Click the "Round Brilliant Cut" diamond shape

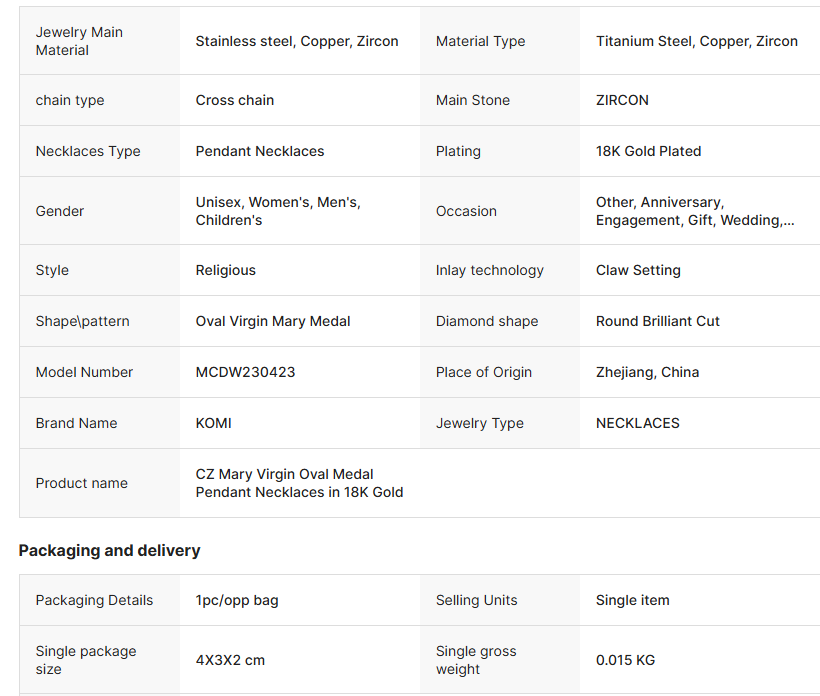click(x=657, y=321)
